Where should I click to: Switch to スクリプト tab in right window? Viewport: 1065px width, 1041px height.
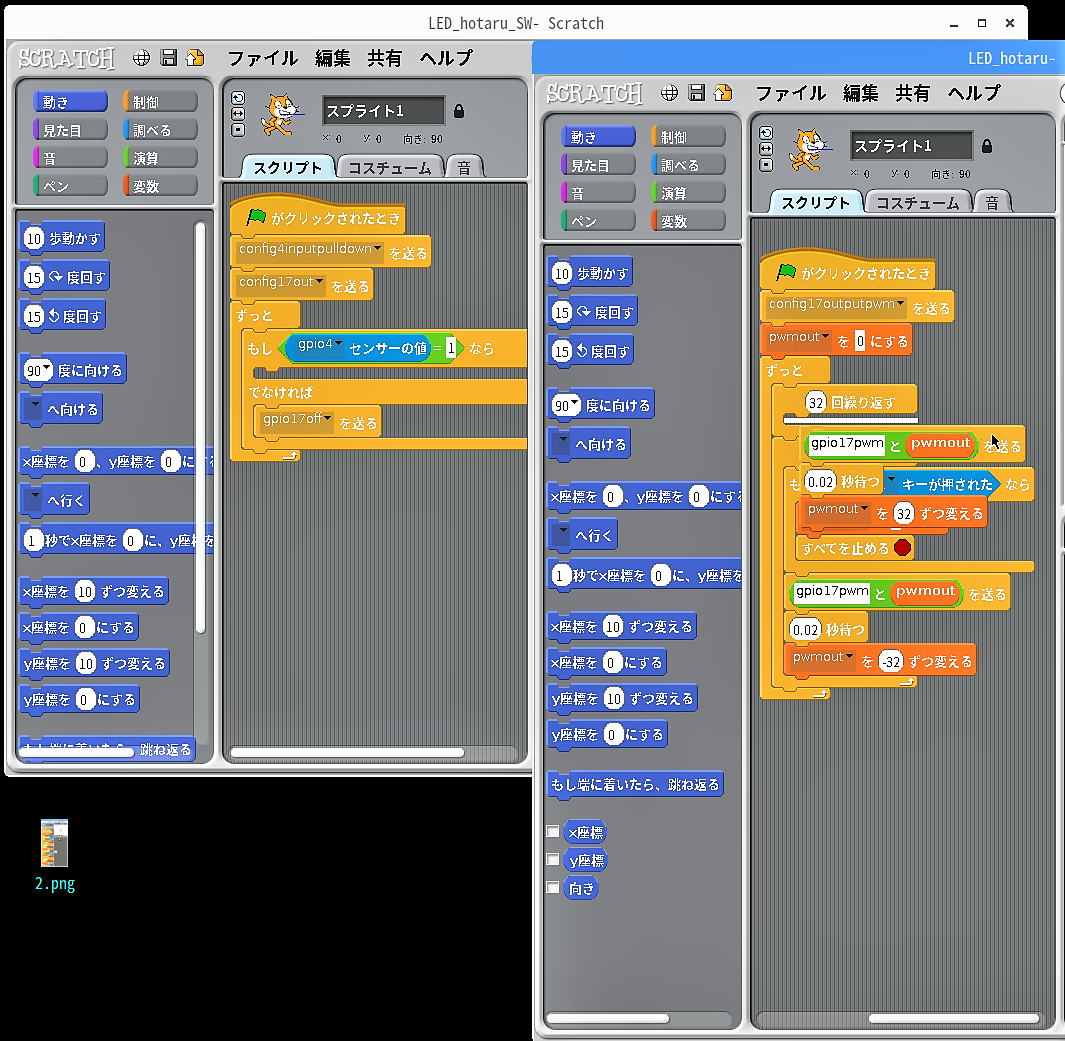pyautogui.click(x=816, y=202)
